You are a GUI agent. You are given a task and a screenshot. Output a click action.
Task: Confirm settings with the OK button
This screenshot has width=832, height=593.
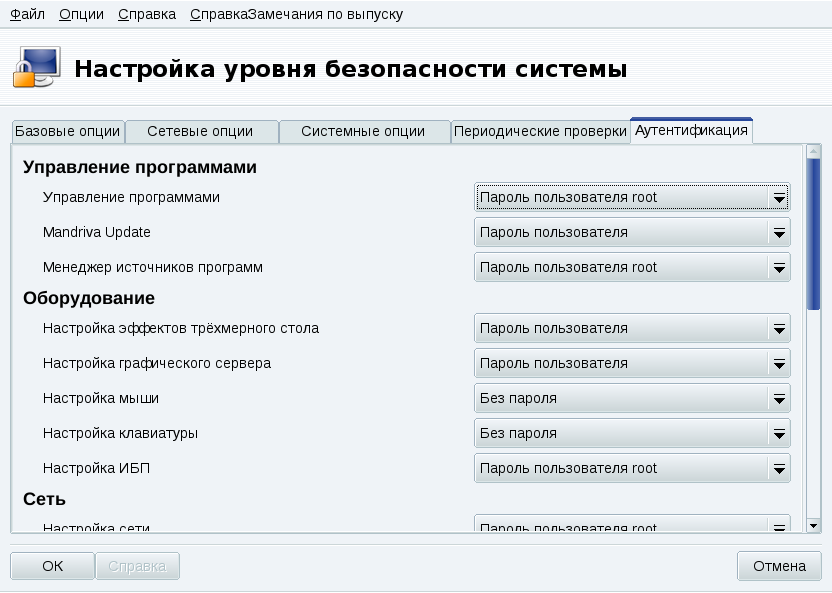[x=52, y=565]
